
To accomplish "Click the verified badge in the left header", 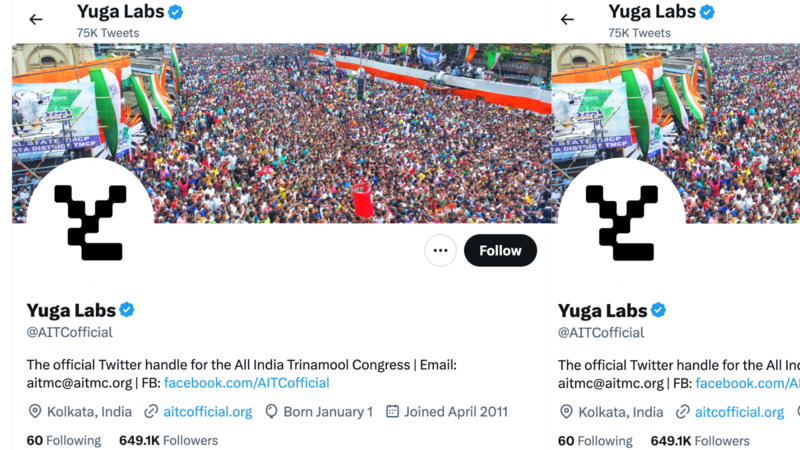I will coord(176,12).
